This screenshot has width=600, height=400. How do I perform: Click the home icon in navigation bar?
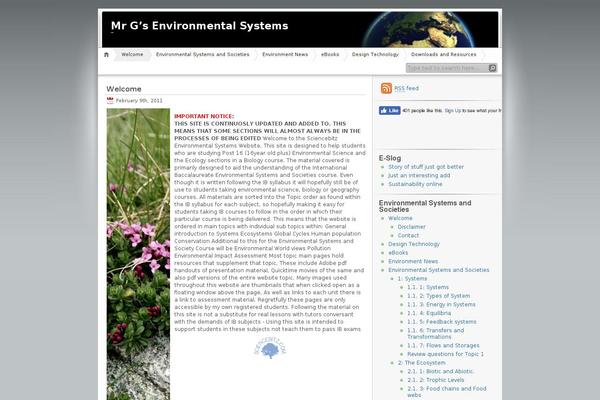click(106, 55)
